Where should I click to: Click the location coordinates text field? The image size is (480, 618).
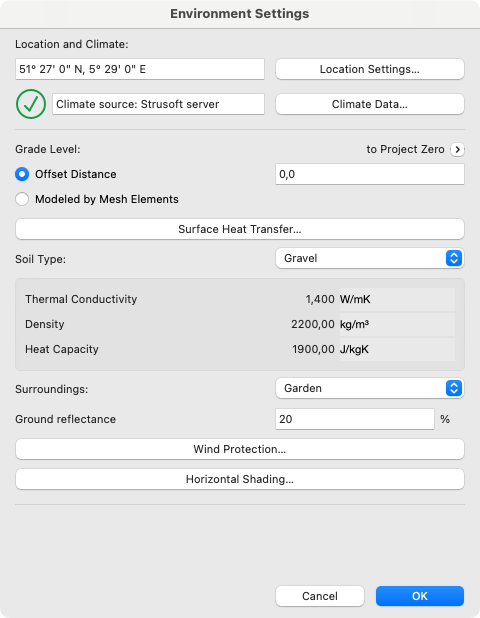[140, 69]
